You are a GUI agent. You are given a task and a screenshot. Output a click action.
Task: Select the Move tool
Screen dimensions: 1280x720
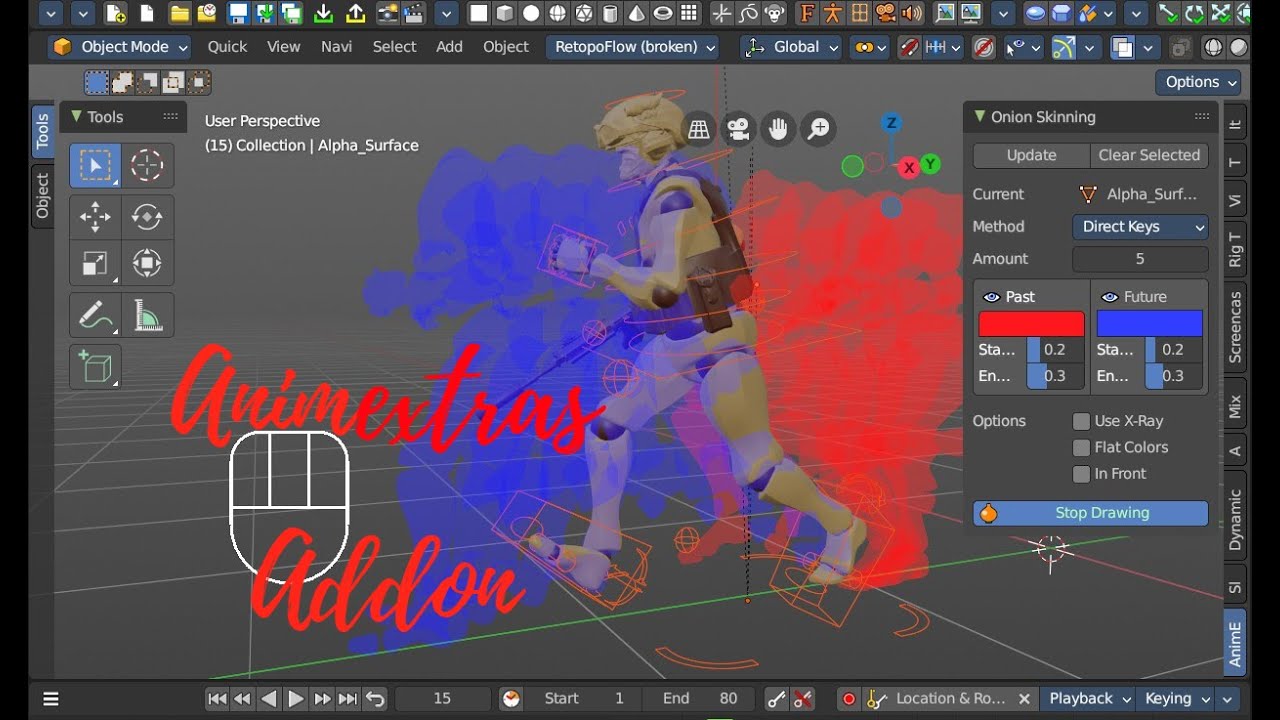point(95,216)
